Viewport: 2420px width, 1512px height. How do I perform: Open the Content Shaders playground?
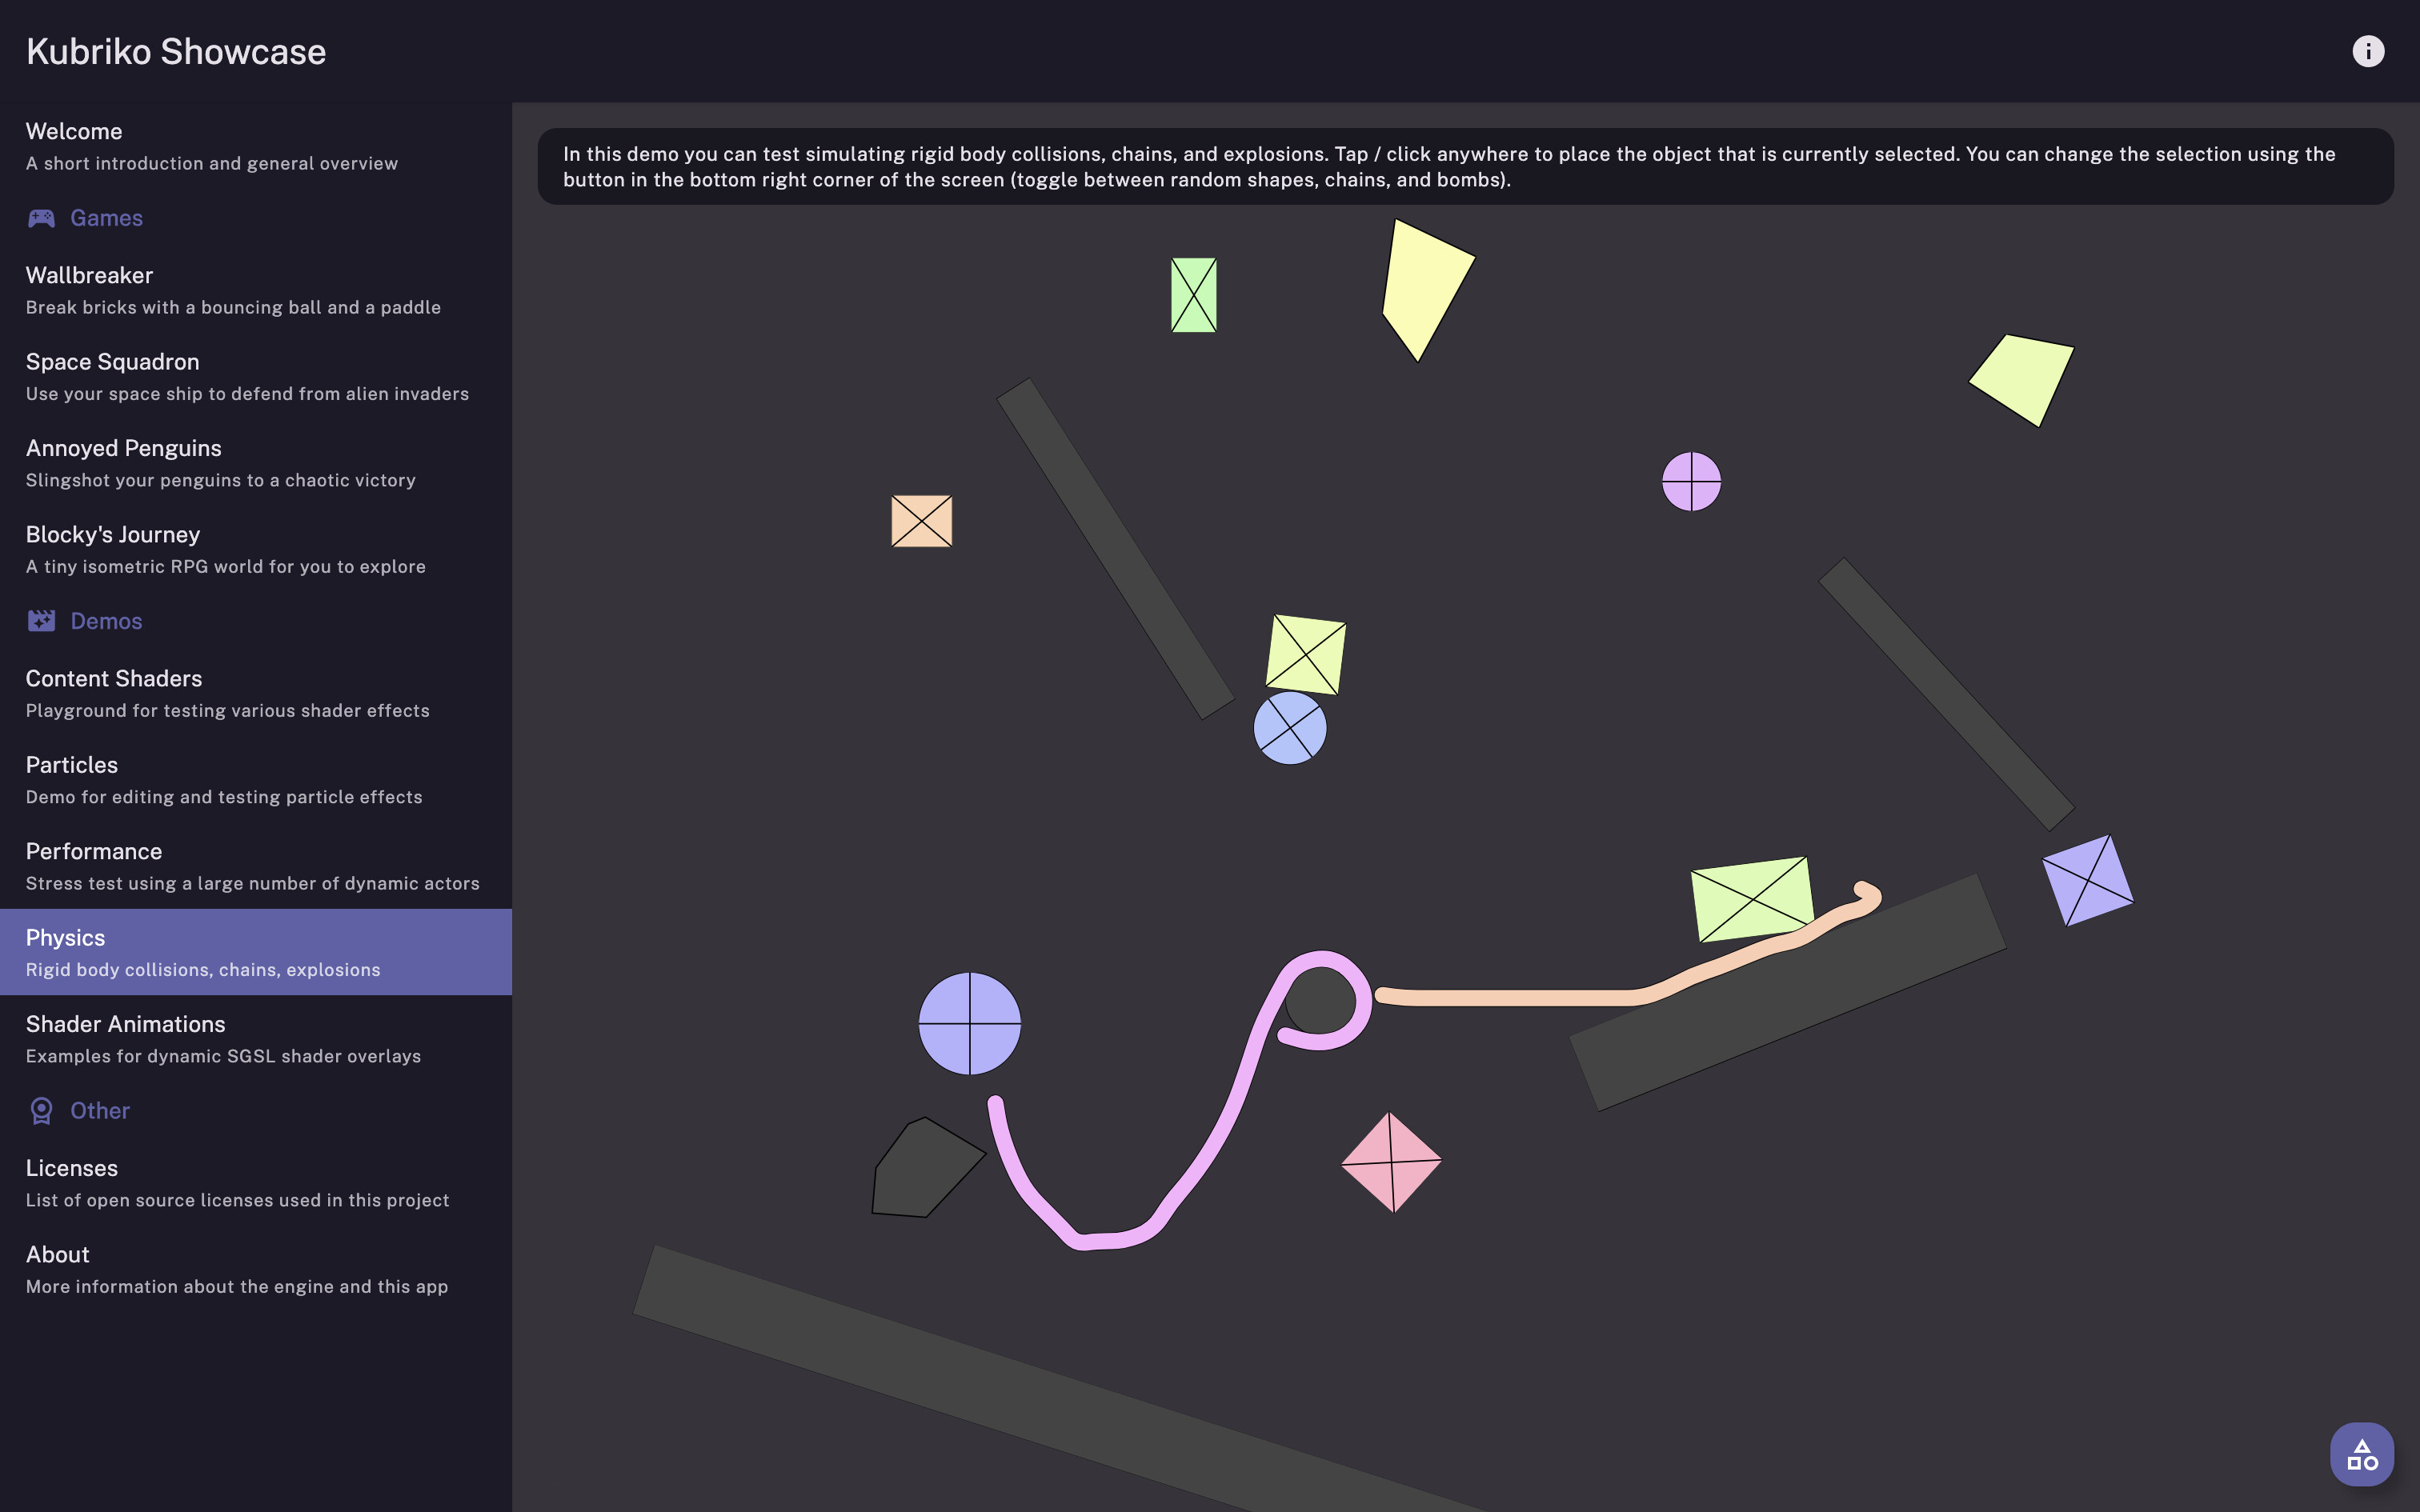click(x=200, y=691)
